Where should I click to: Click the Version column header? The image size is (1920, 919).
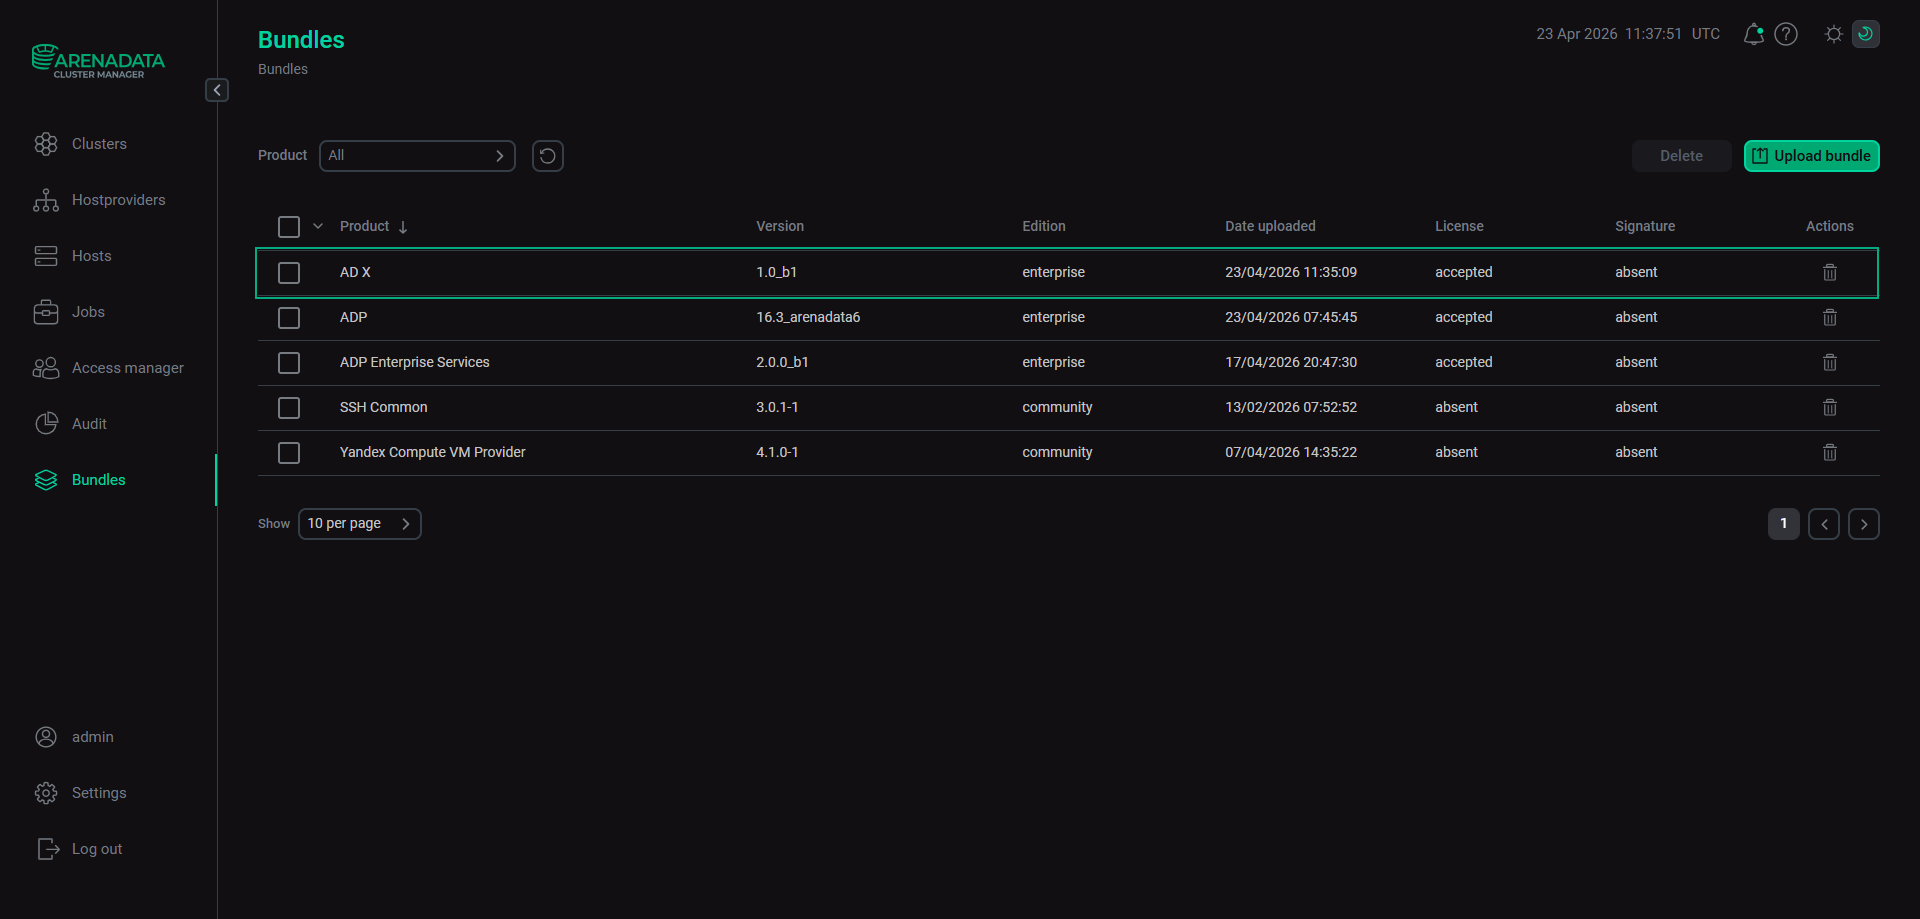click(x=780, y=226)
